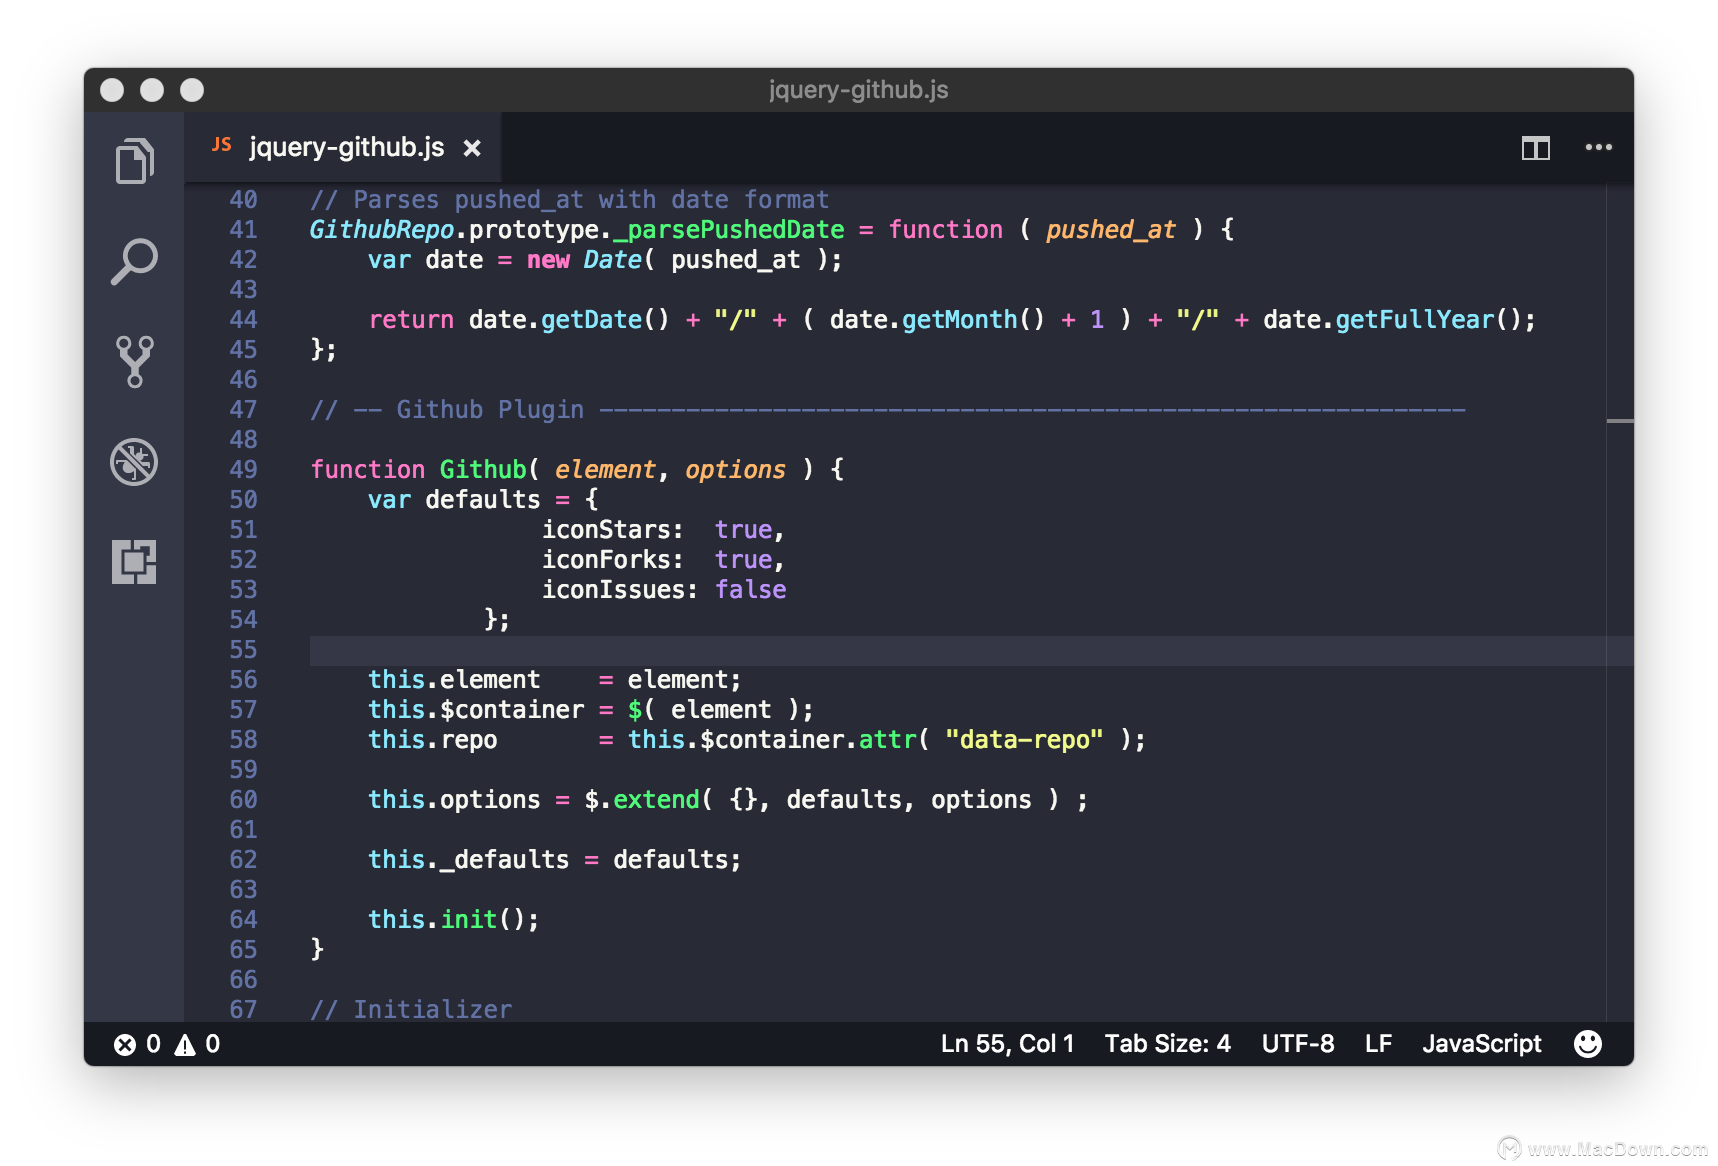
Task: Click 'iconForks:' property on line 52
Action: click(x=613, y=560)
